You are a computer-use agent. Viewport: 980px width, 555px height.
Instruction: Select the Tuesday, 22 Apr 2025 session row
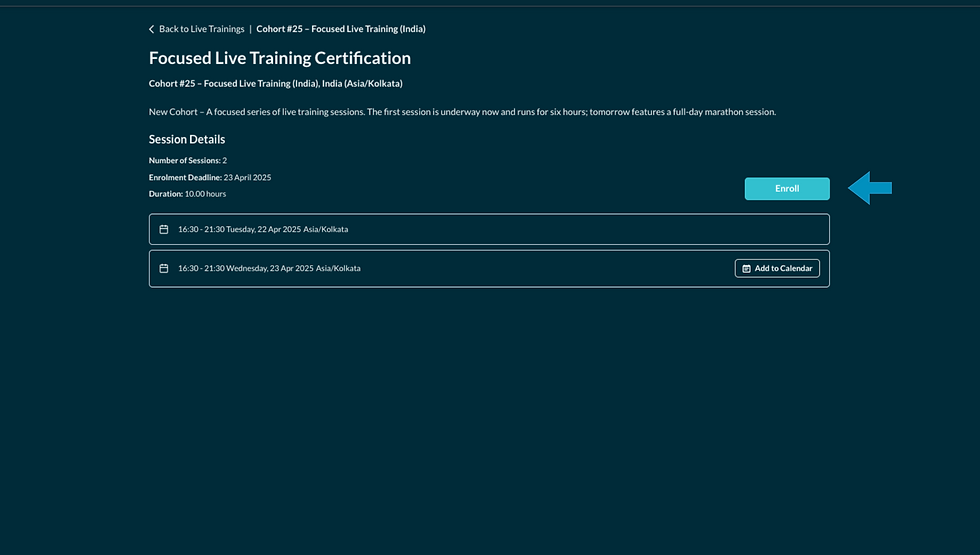coord(489,229)
